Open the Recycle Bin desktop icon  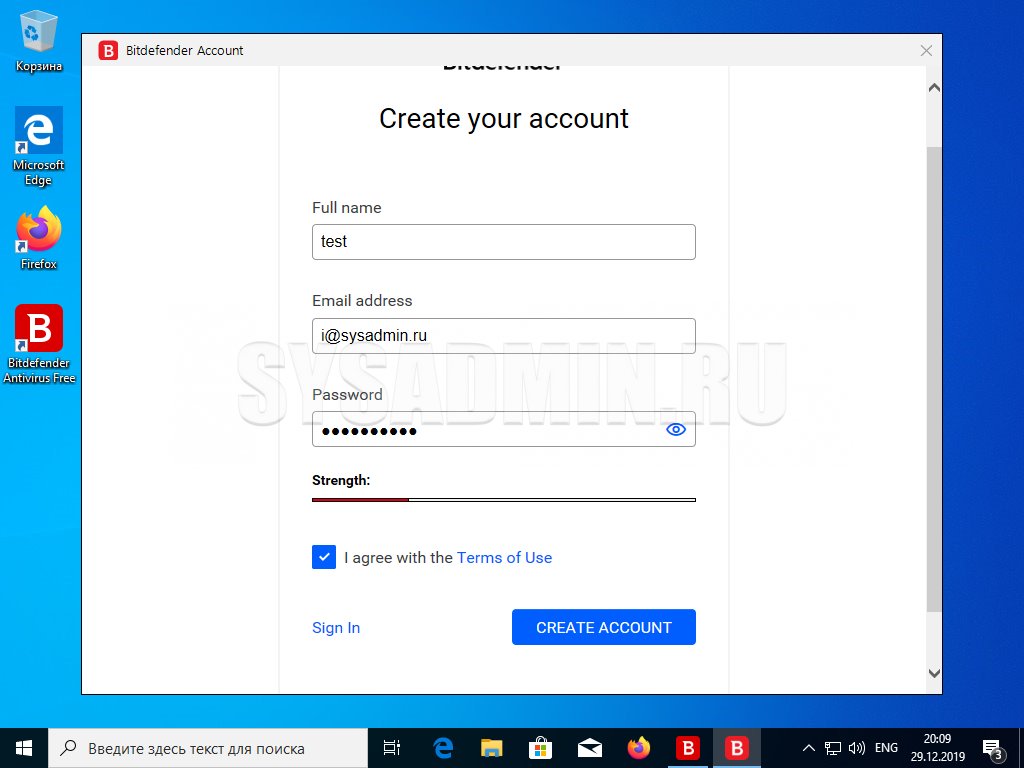(39, 36)
